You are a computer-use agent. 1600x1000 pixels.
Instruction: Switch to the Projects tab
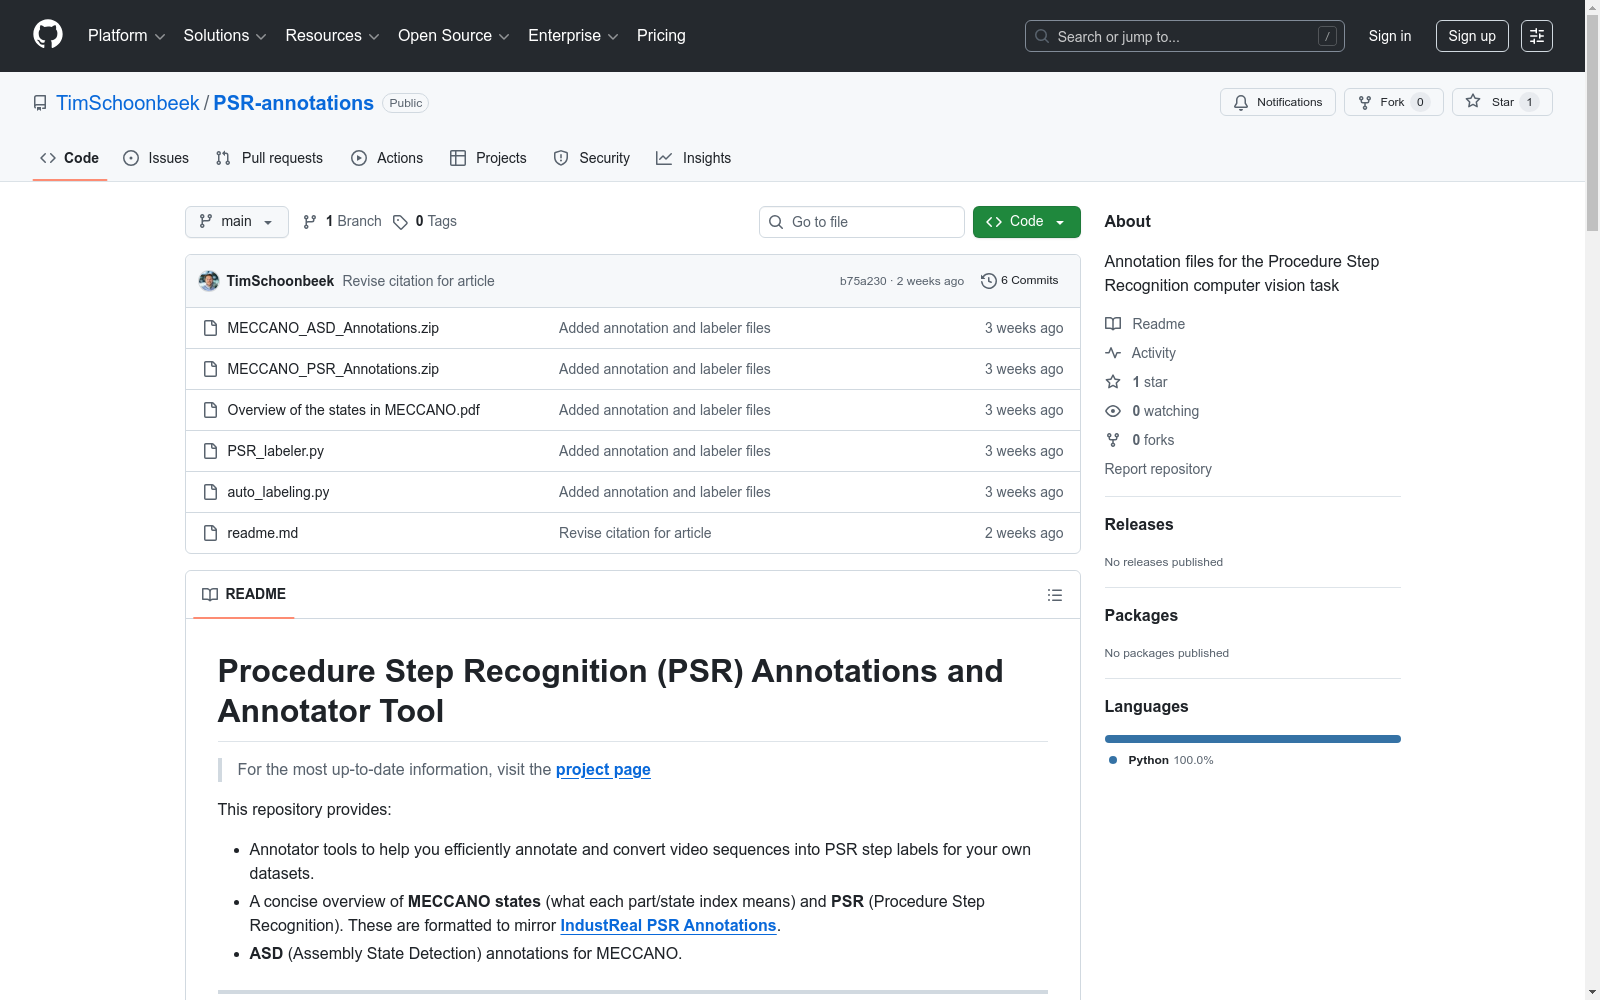[x=488, y=158]
